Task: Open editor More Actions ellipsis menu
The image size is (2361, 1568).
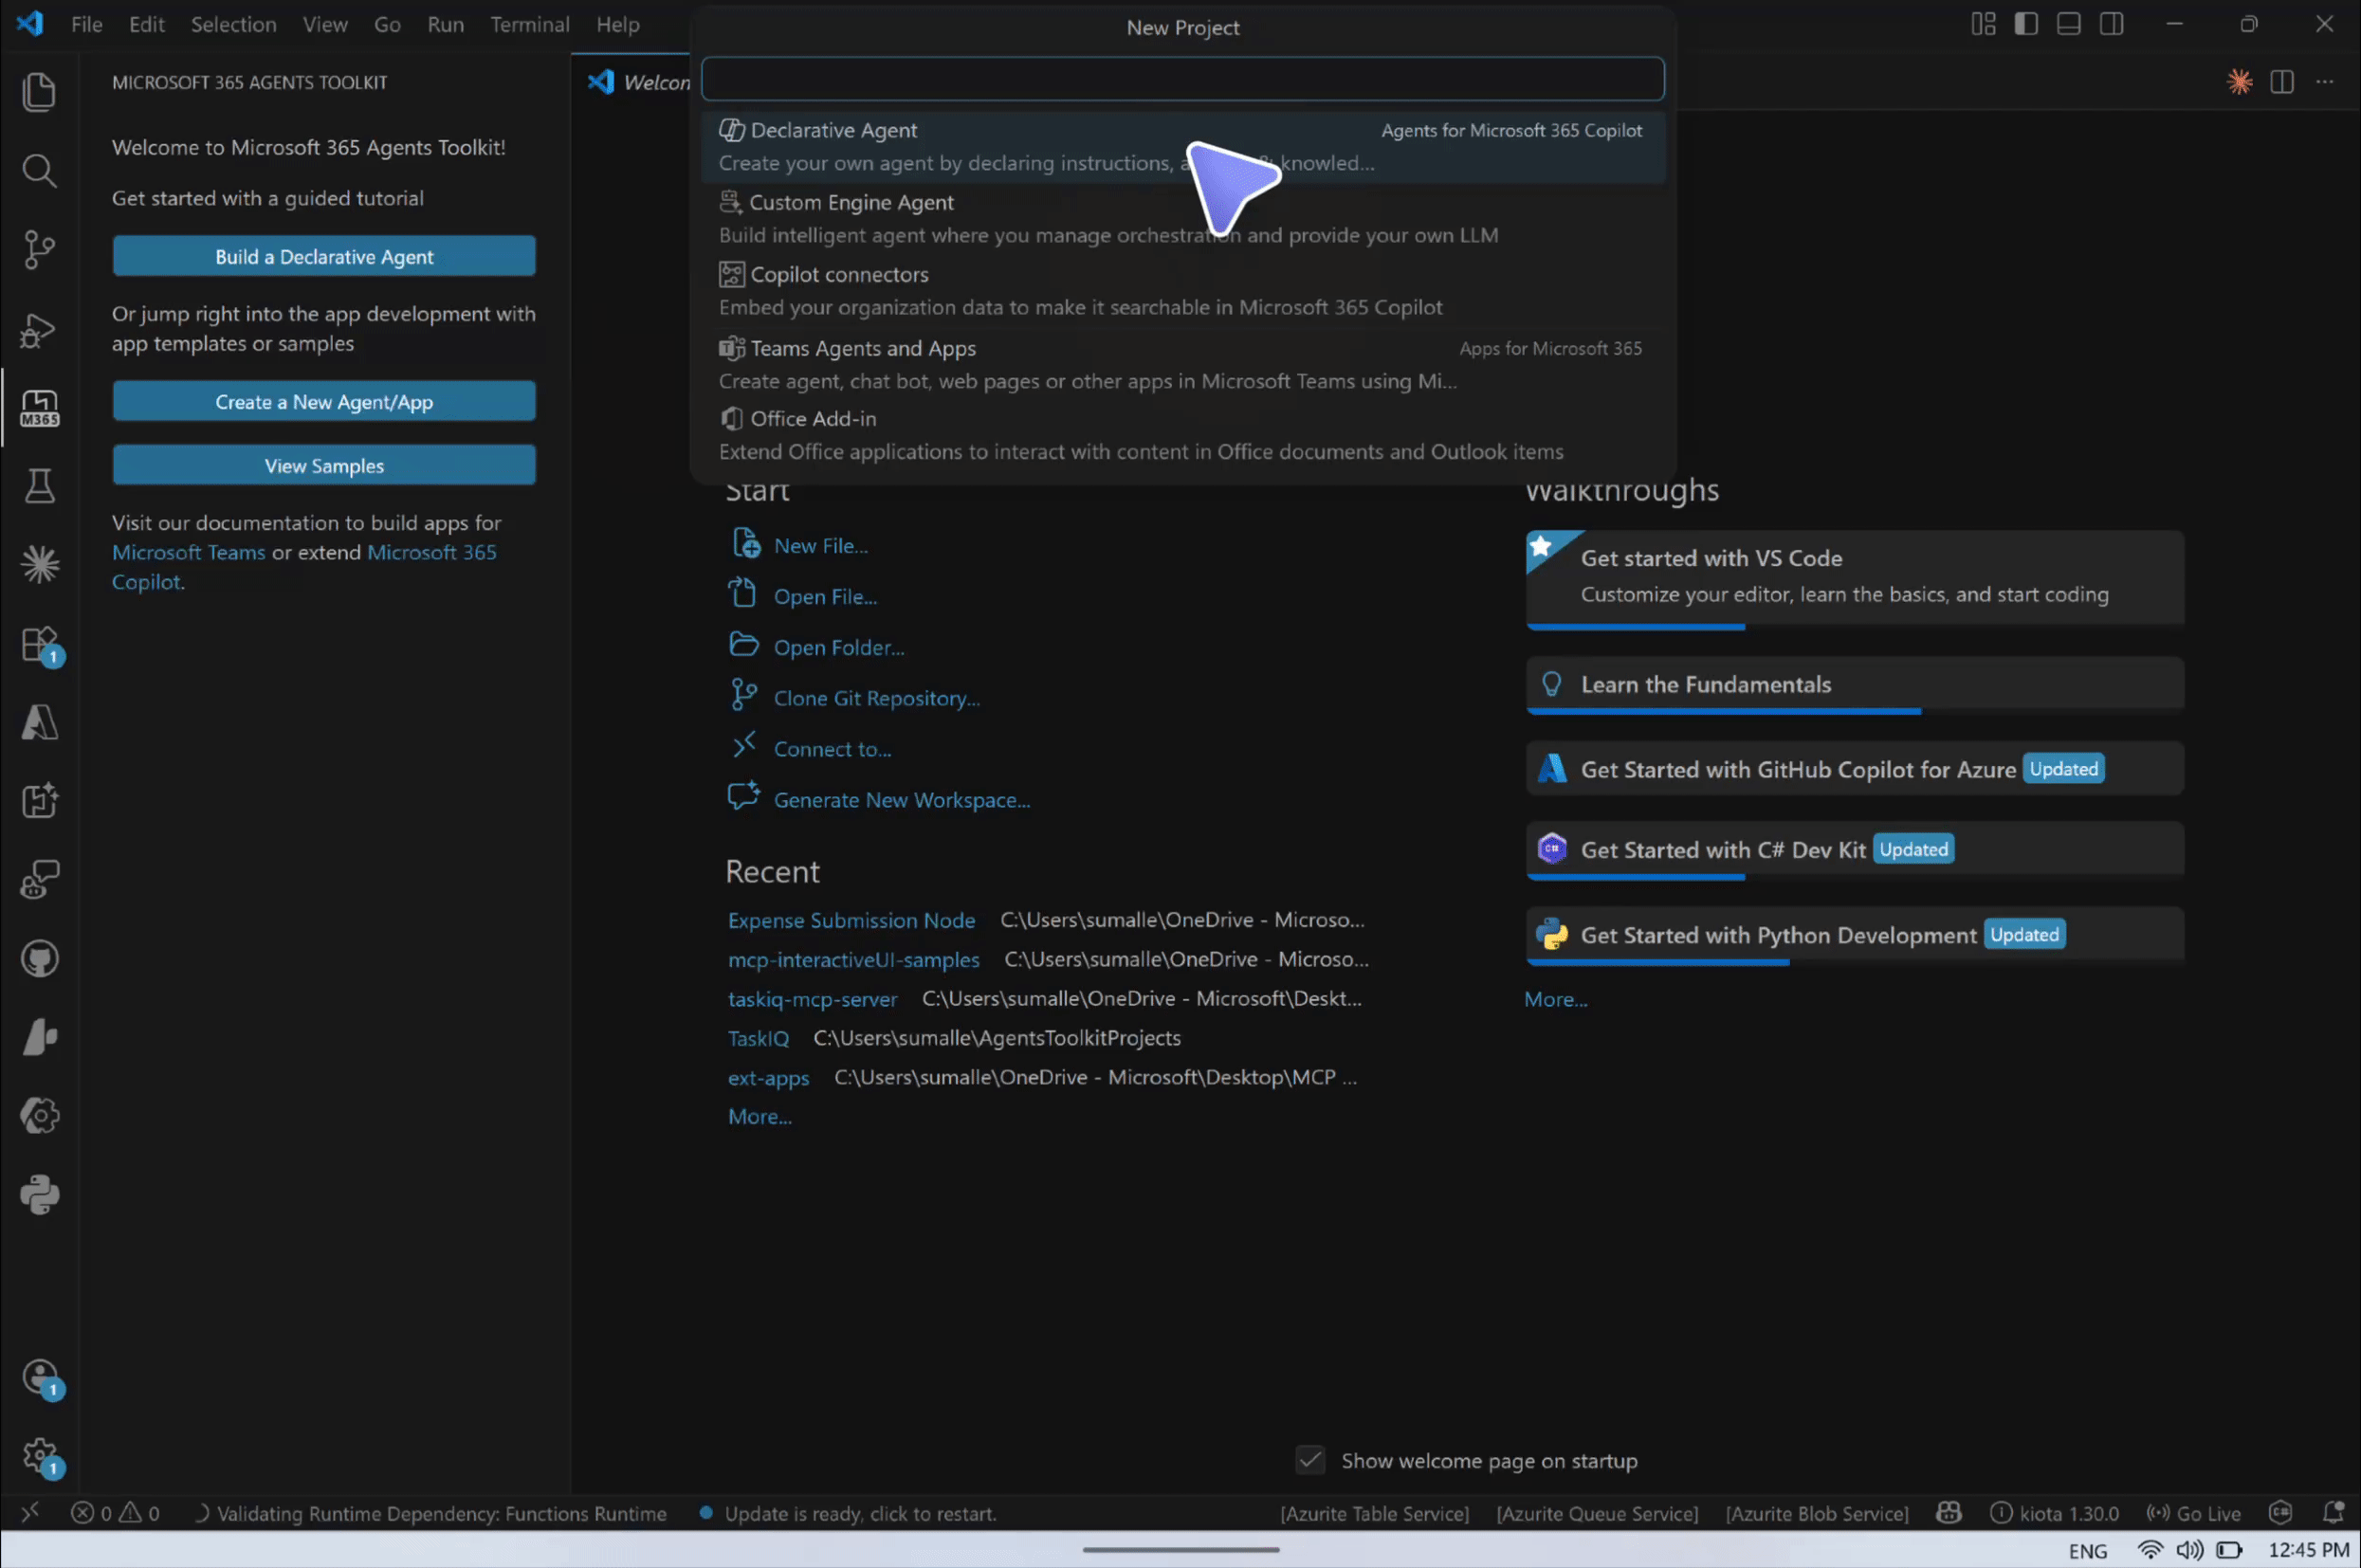Action: pyautogui.click(x=2325, y=82)
